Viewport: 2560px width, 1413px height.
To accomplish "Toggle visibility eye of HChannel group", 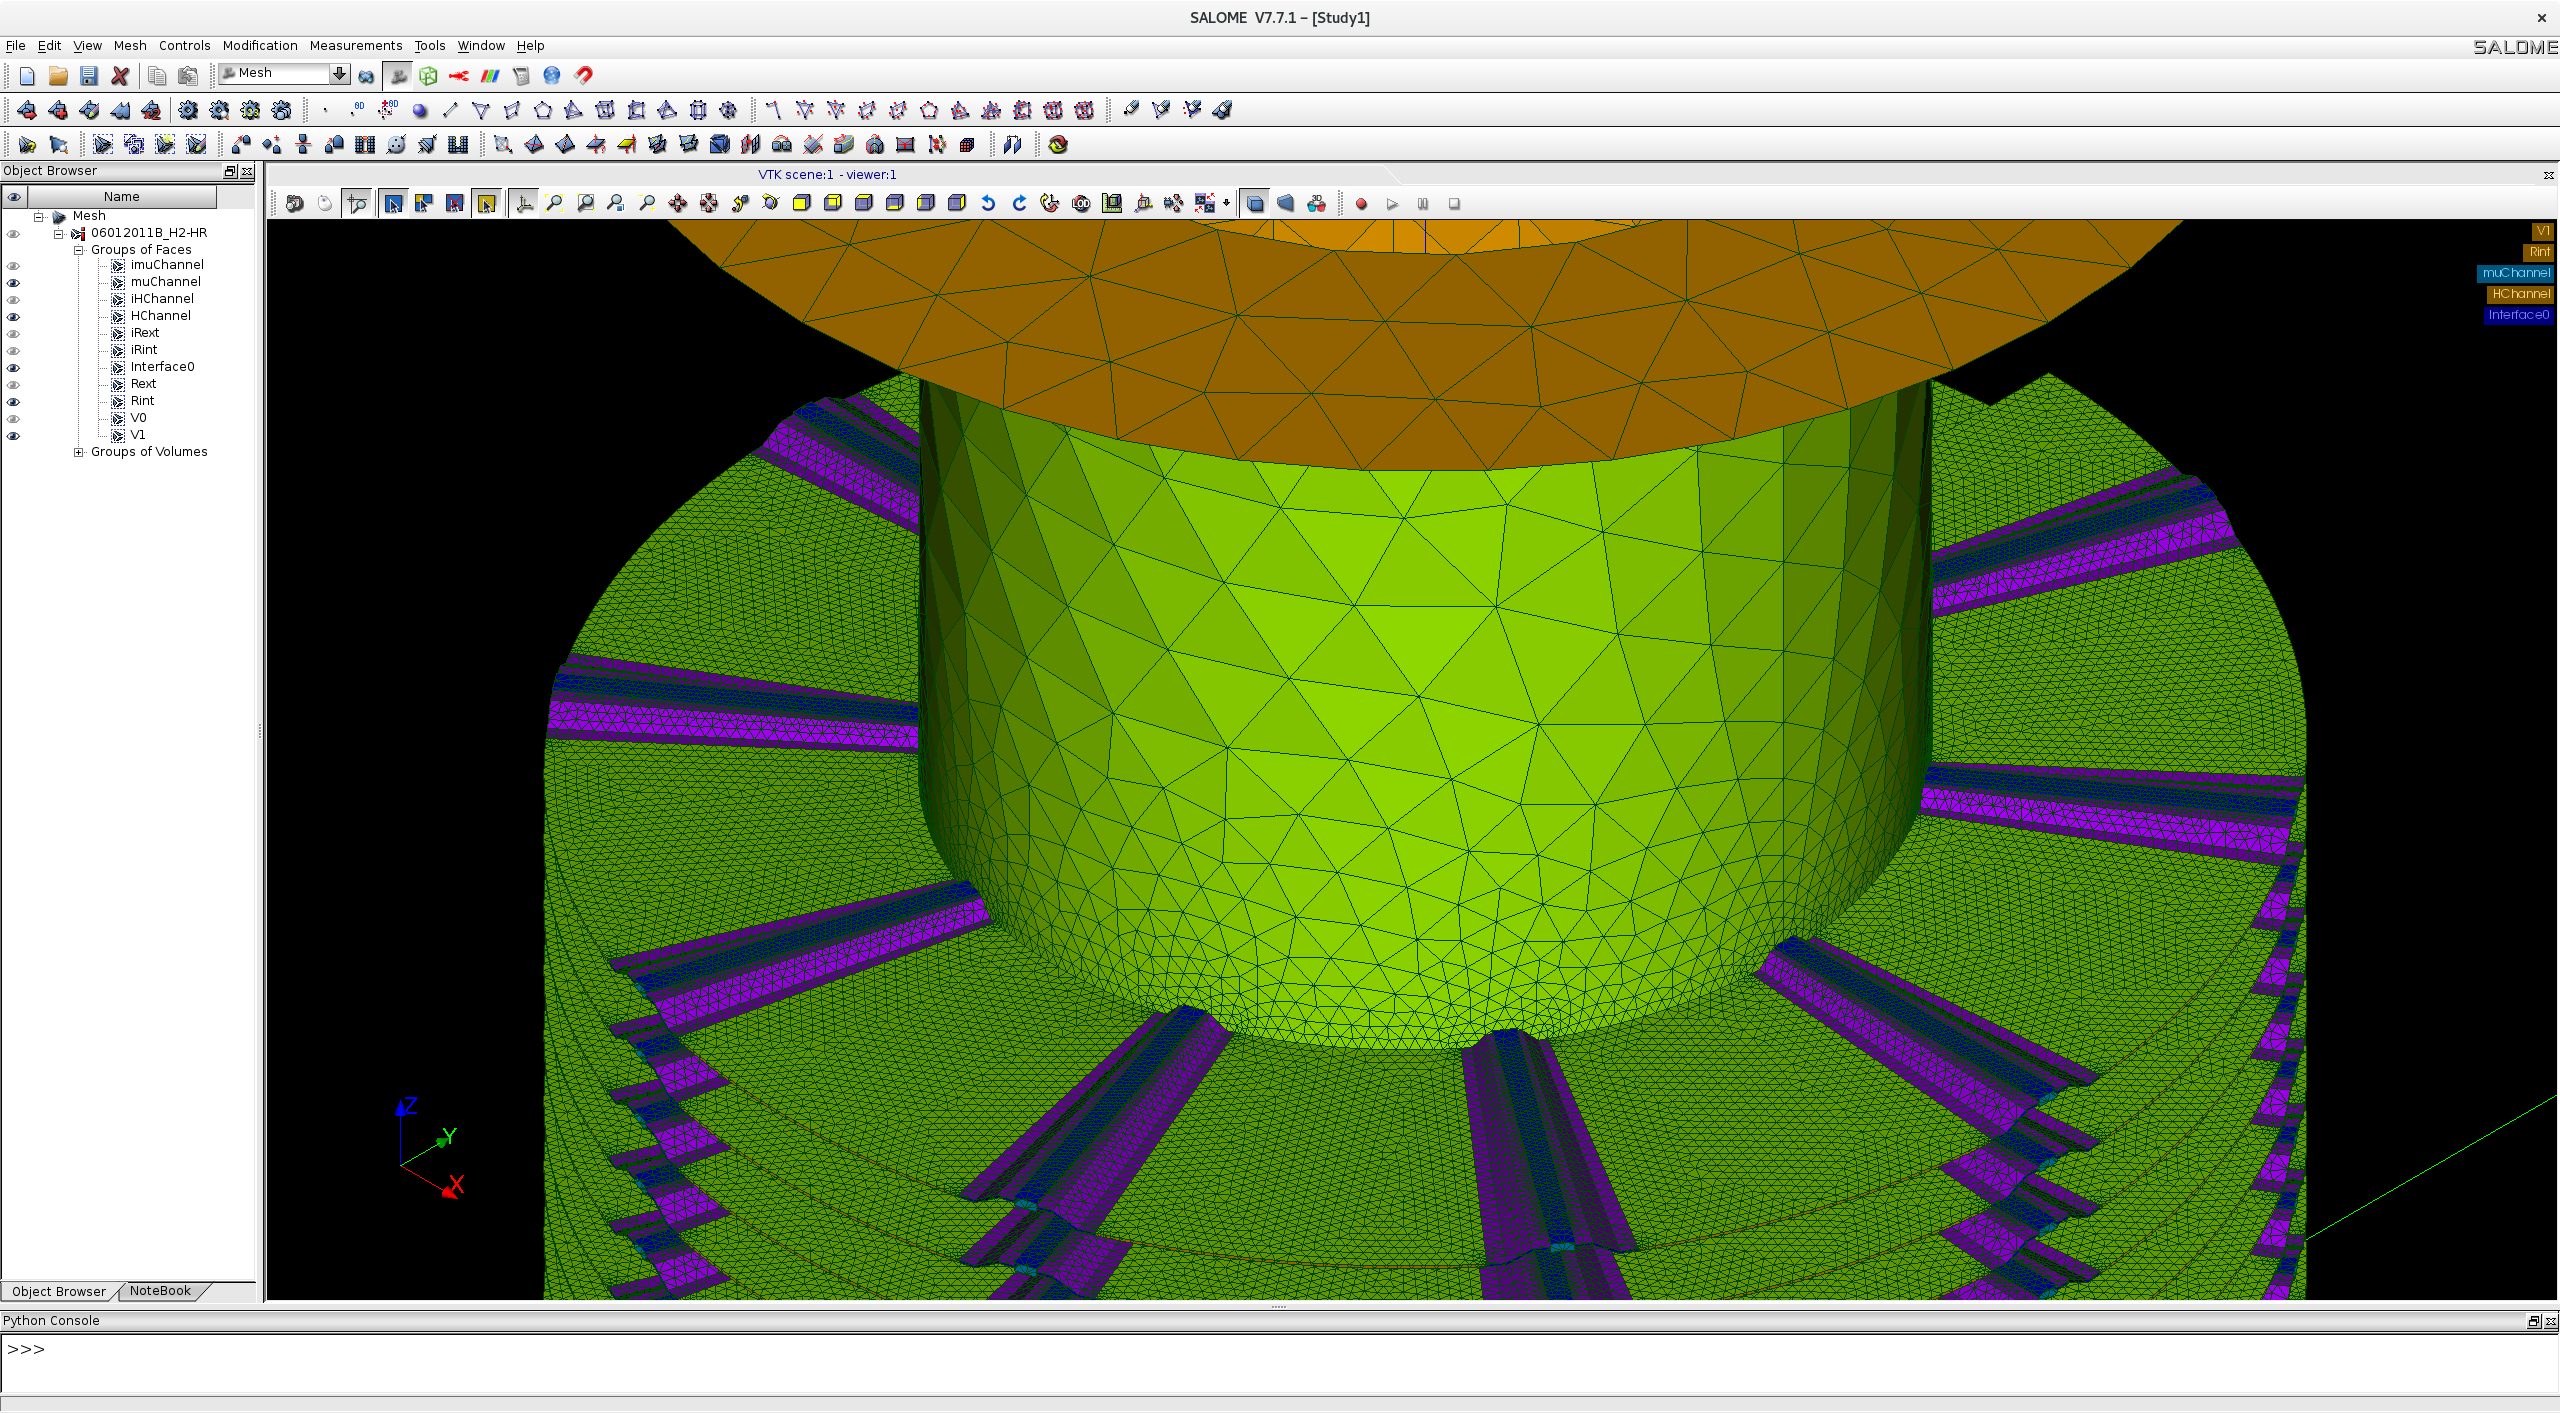I will click(14, 317).
